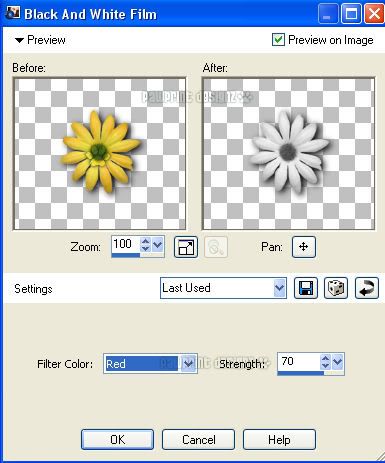The height and width of the screenshot is (463, 385).
Task: Click the Zoom blue slider bar
Action: pos(126,255)
